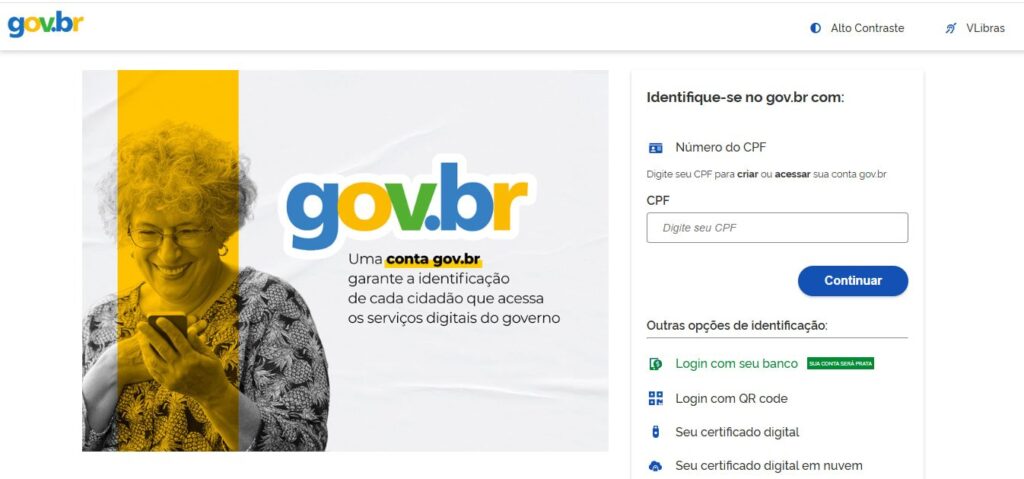The image size is (1024, 479).
Task: Choose Seu certificado digital option
Action: click(x=737, y=432)
